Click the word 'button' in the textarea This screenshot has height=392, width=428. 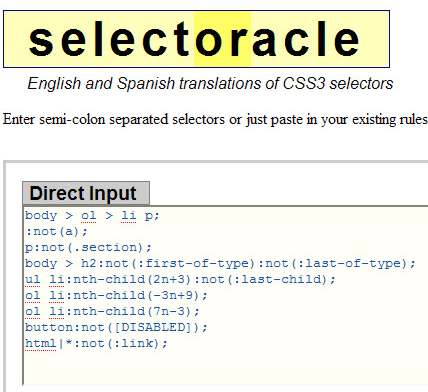coord(49,327)
